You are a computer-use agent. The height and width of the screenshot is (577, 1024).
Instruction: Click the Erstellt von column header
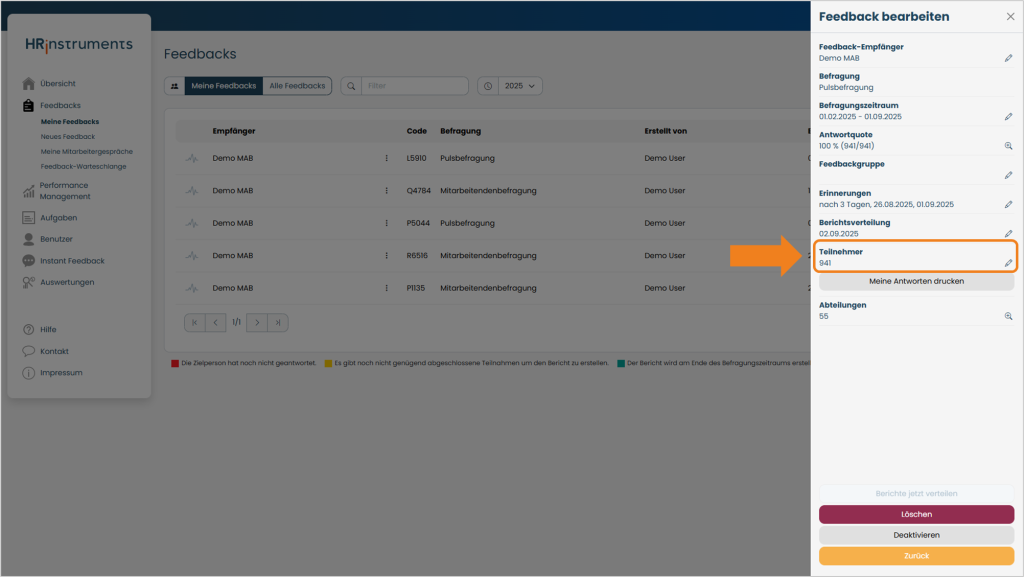click(665, 131)
